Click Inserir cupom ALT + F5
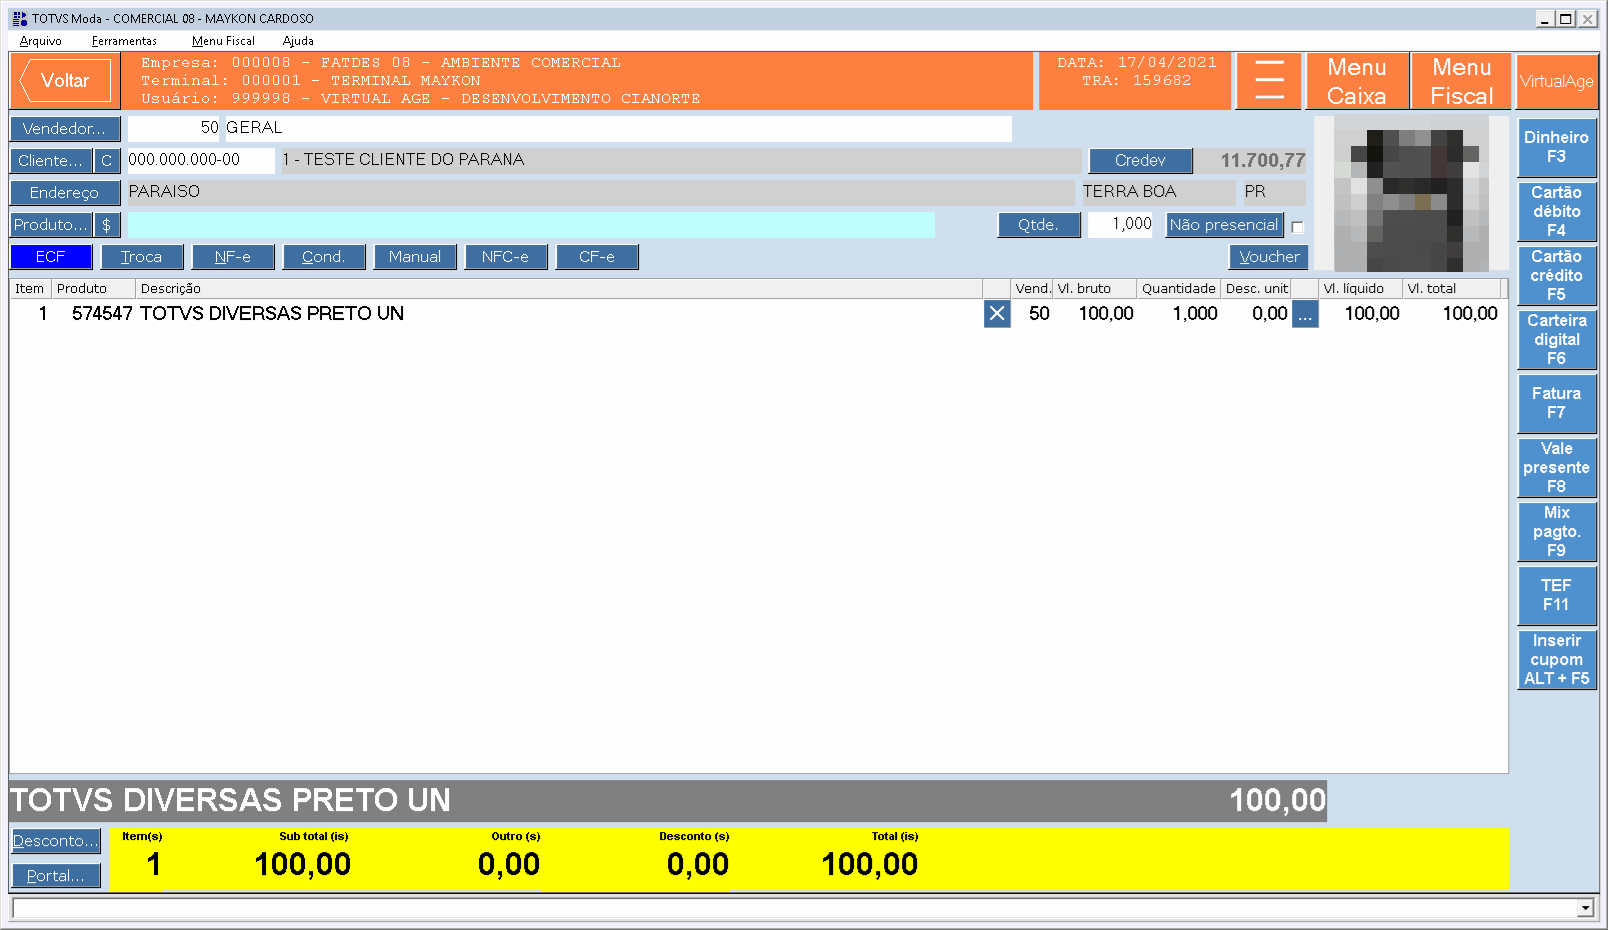 1557,659
